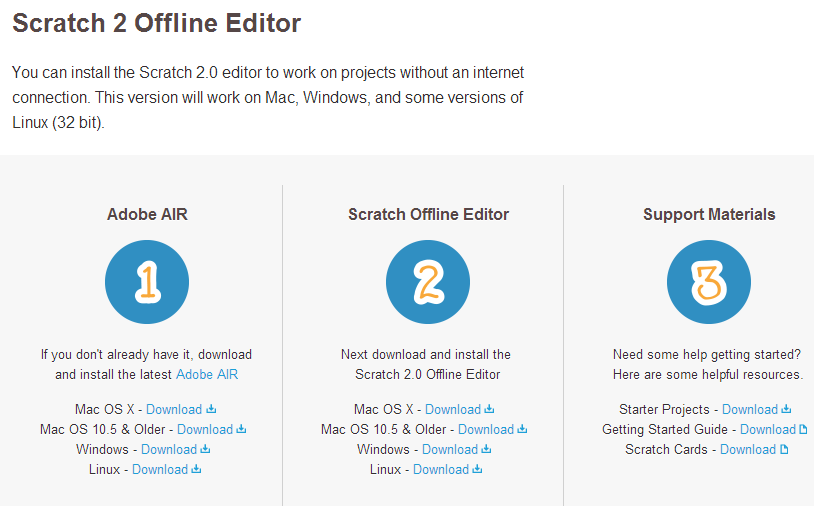Screen dimensions: 814x506
Task: Click the Support Materials column heading
Action: pyautogui.click(x=708, y=214)
